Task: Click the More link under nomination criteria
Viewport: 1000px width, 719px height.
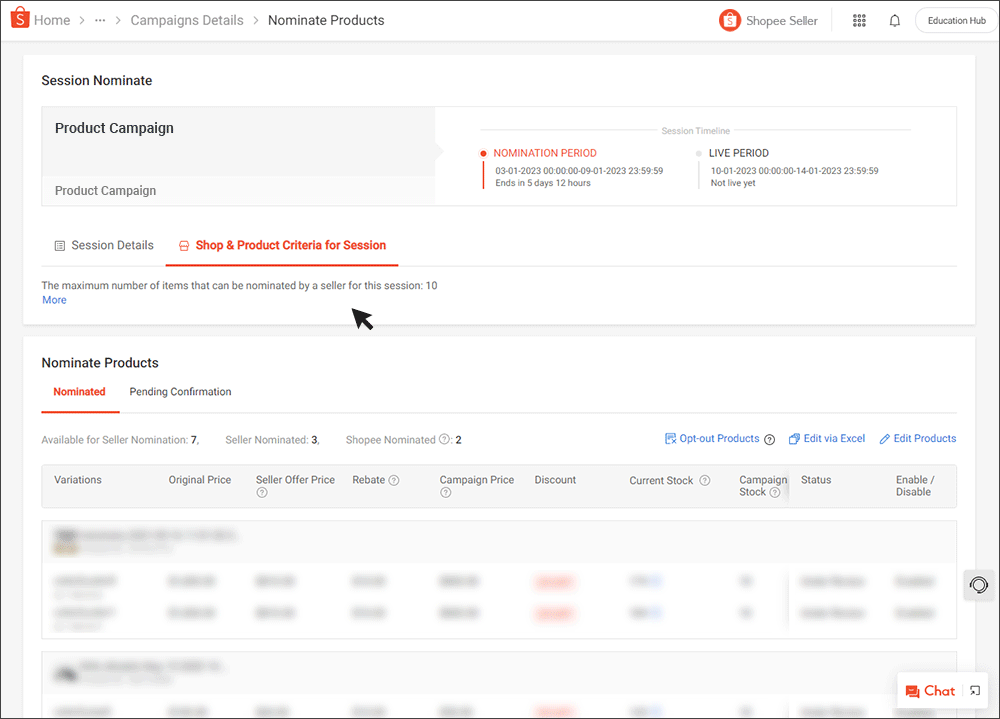Action: click(53, 299)
